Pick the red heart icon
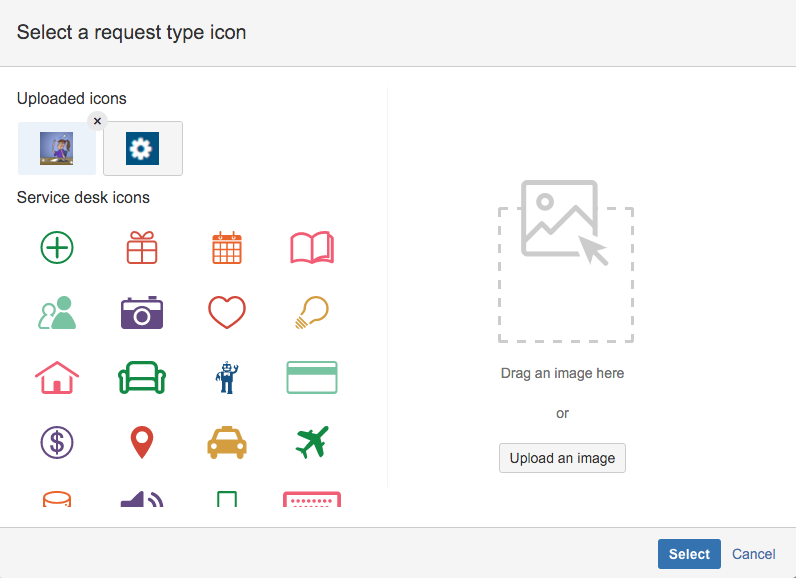 click(x=227, y=313)
